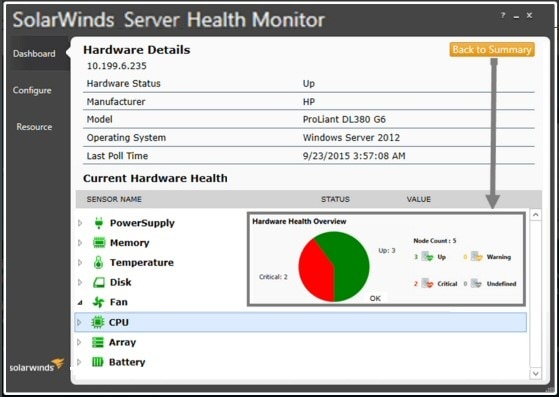Click the Hardware Status value Up
Image resolution: width=559 pixels, height=397 pixels.
[x=309, y=84]
